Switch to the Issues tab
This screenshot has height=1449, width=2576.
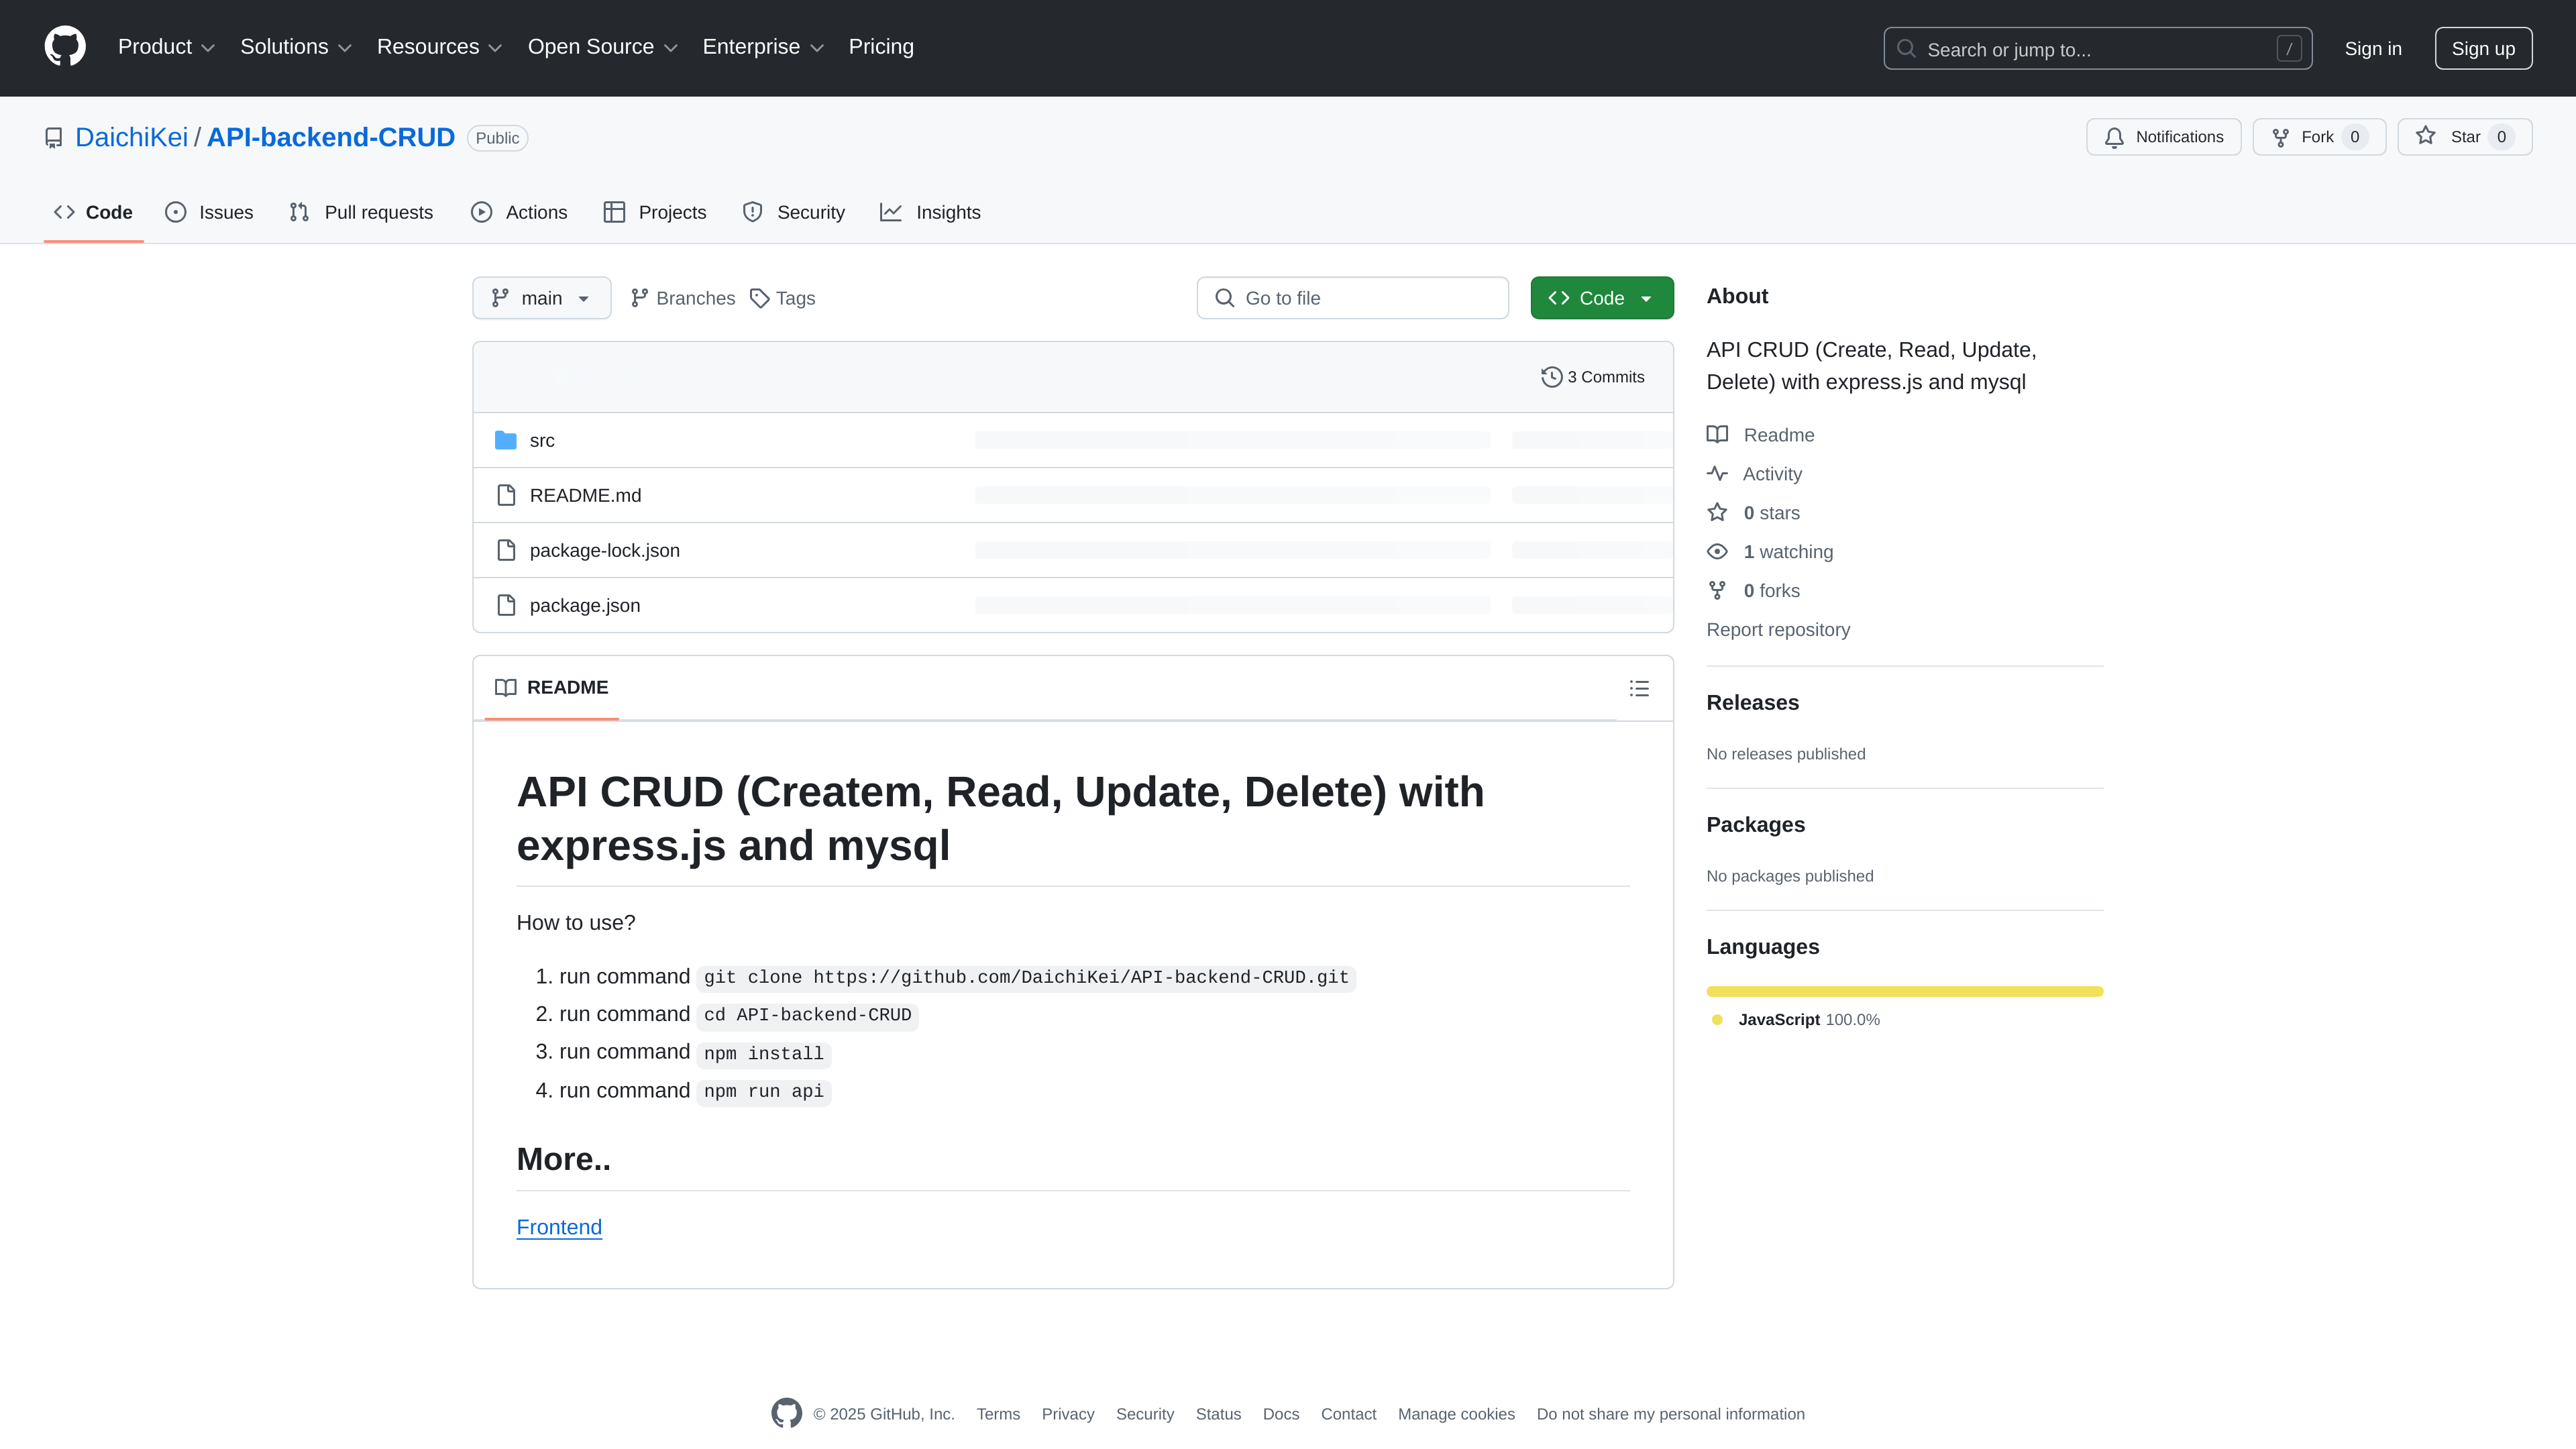click(209, 212)
